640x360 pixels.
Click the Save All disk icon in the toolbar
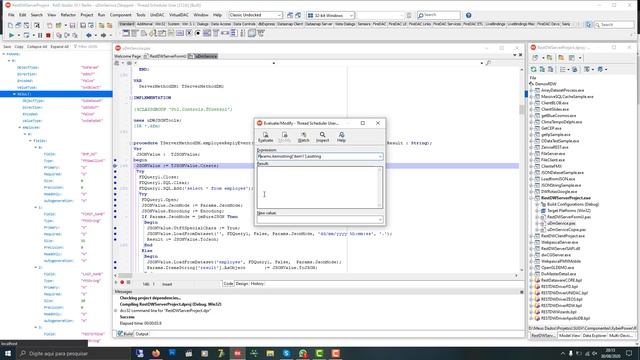click(x=83, y=25)
